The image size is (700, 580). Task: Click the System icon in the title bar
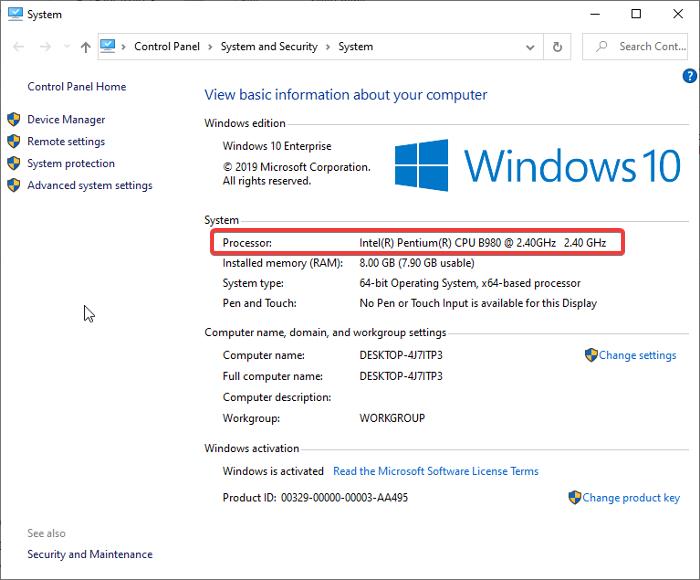click(14, 14)
